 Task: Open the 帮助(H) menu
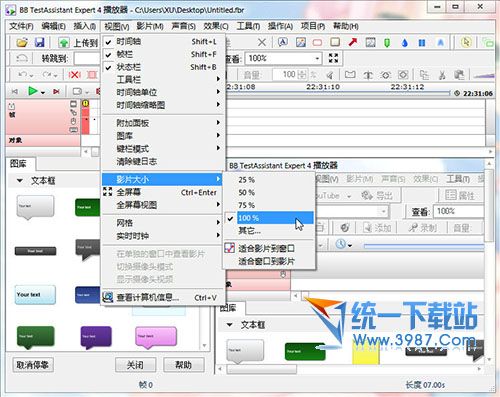point(346,26)
